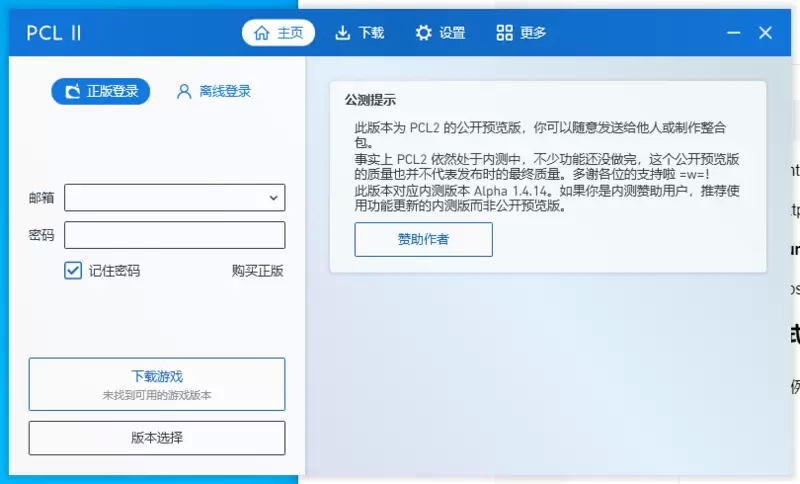Open the 设置 settings tab

(440, 33)
